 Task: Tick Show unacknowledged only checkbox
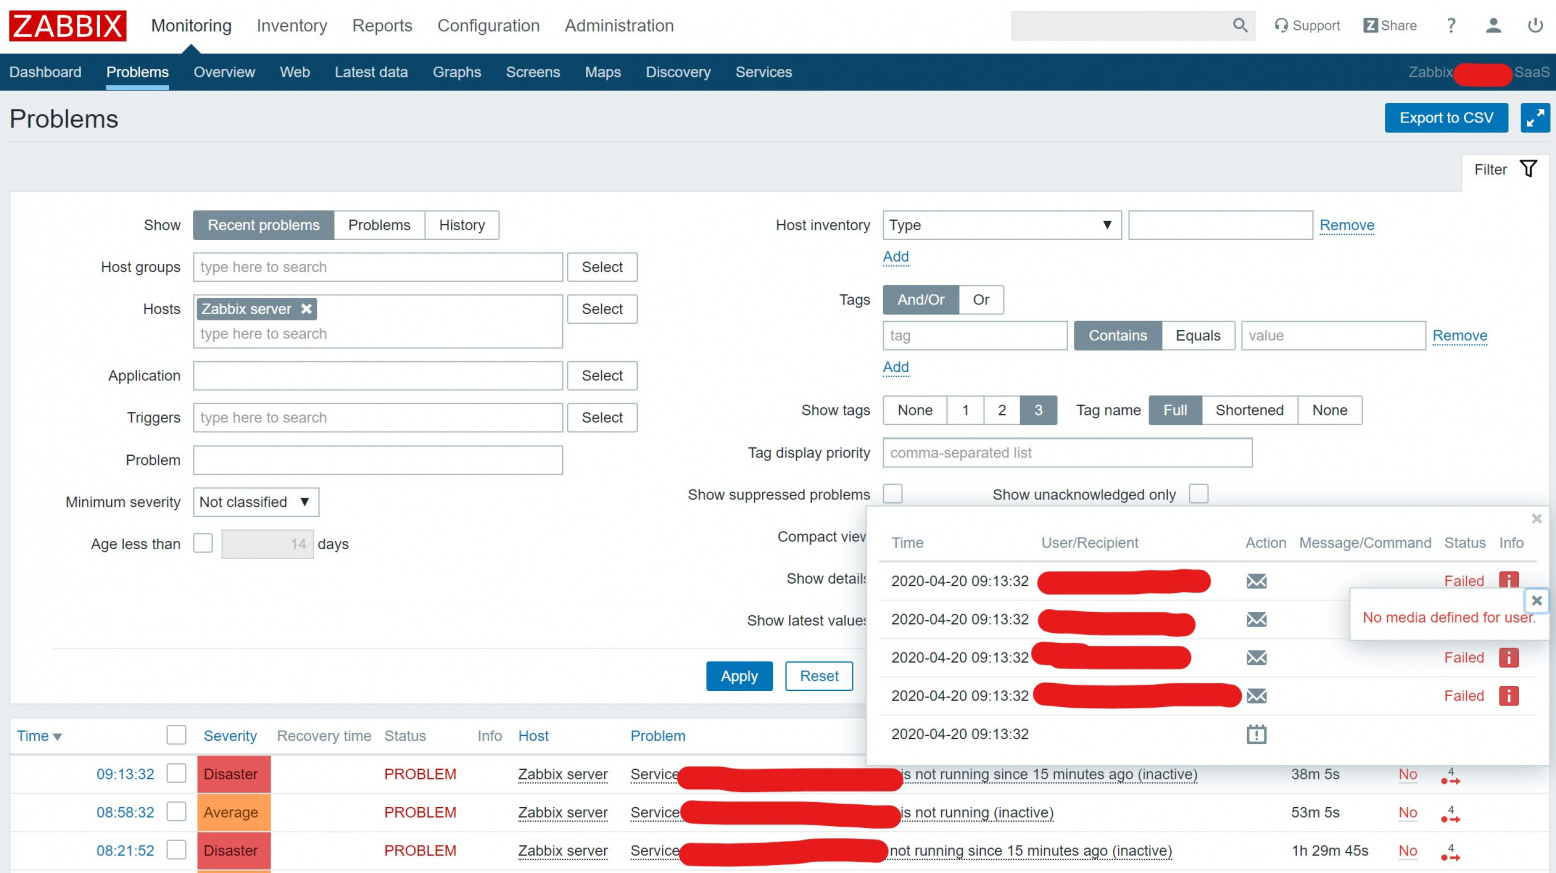(1199, 494)
